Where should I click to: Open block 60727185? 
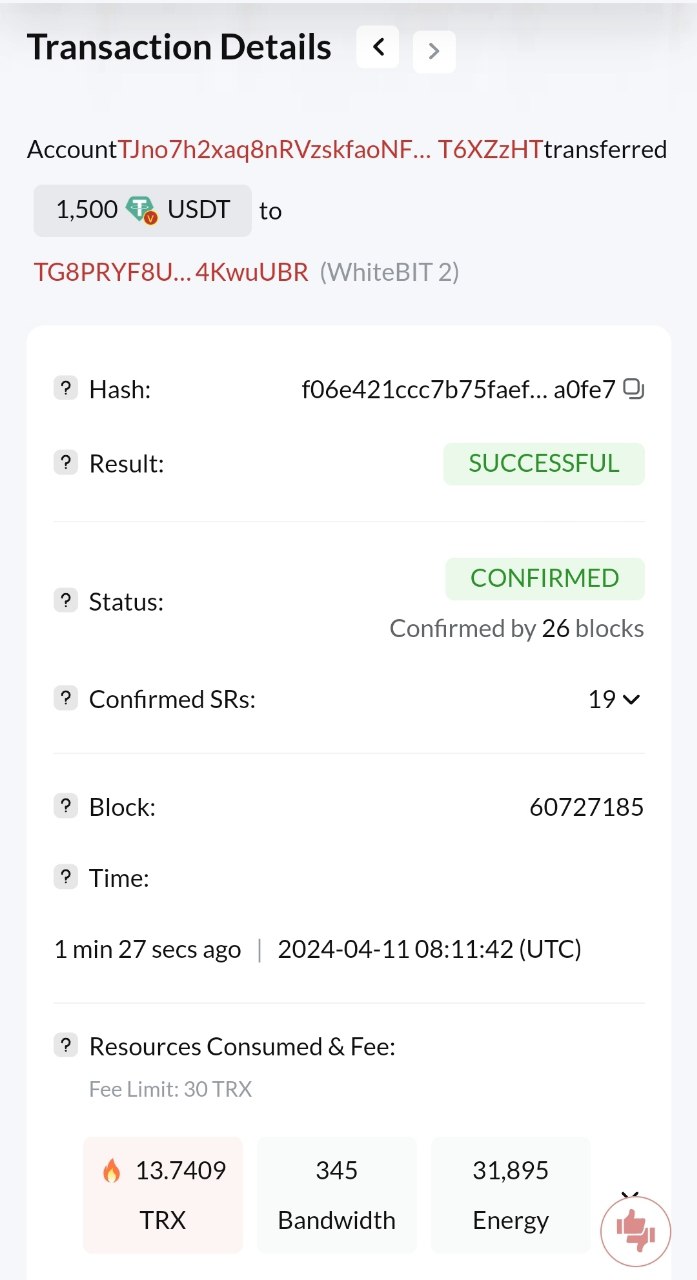[x=586, y=807]
